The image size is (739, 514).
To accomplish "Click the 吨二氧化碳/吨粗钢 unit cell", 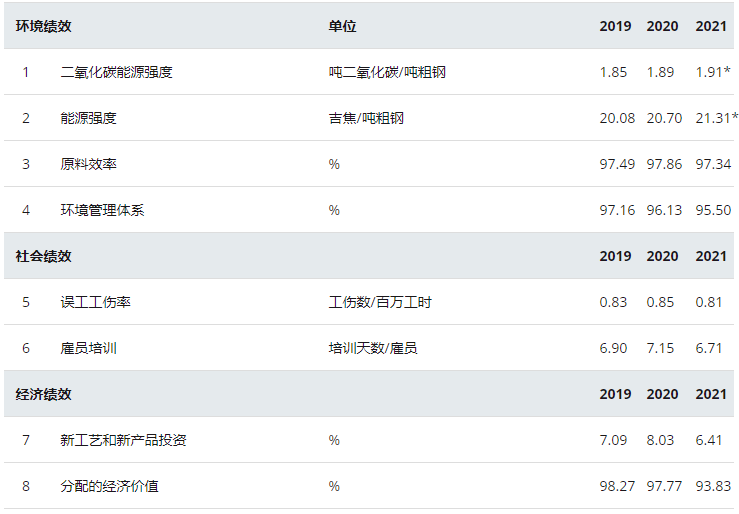I will [387, 72].
